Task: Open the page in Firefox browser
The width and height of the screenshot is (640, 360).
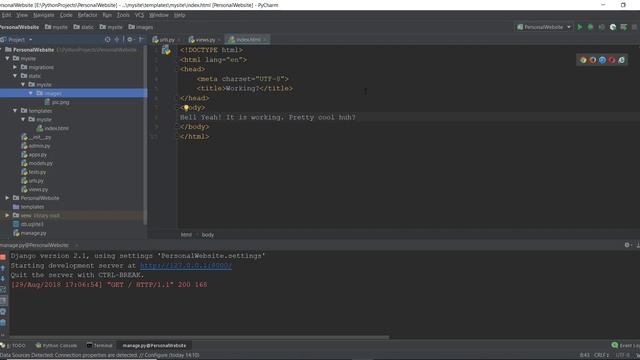Action: (x=593, y=60)
